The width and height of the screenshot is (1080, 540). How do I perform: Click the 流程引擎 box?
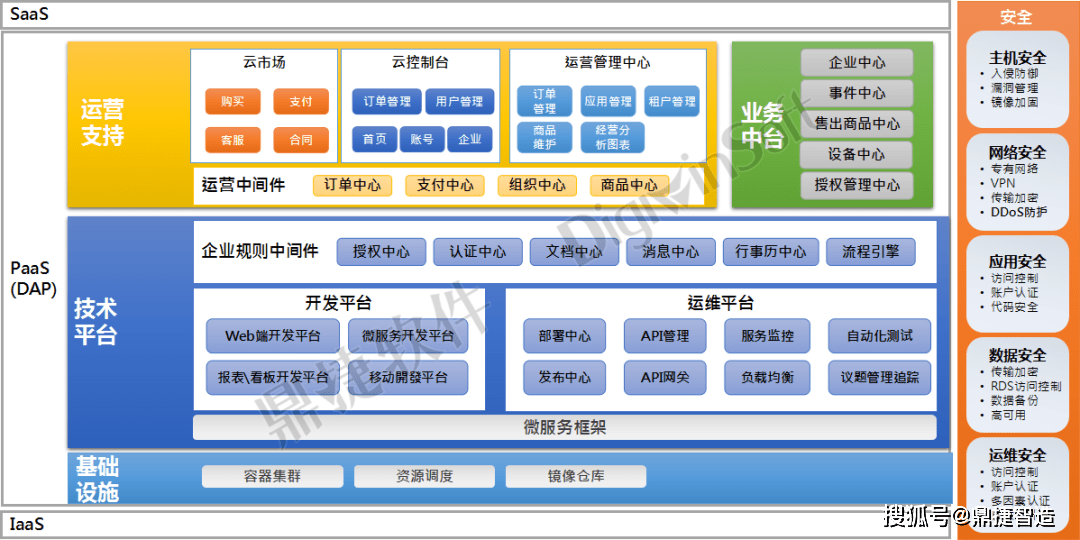pyautogui.click(x=871, y=252)
